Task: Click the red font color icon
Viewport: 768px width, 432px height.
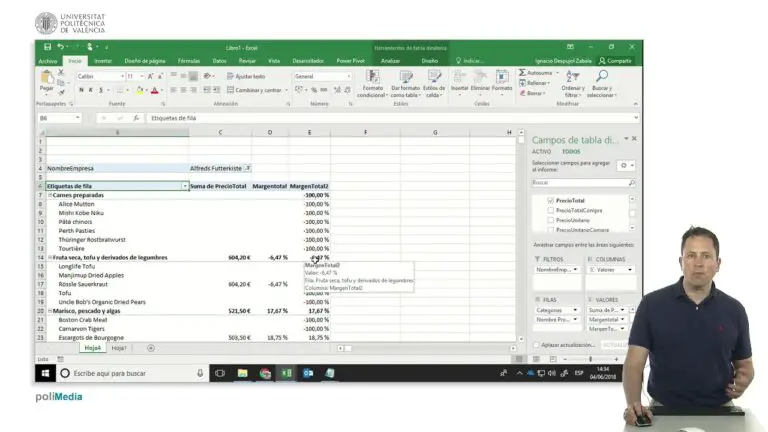Action: 155,90
